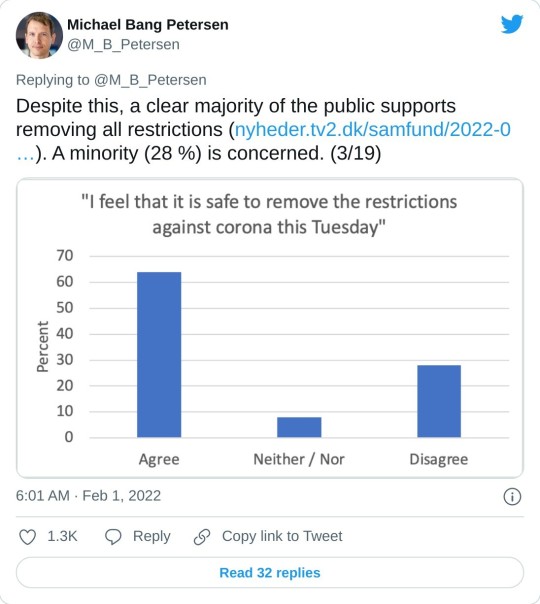Click the Michael Bang Petersen display name
The height and width of the screenshot is (604, 540).
pos(148,25)
